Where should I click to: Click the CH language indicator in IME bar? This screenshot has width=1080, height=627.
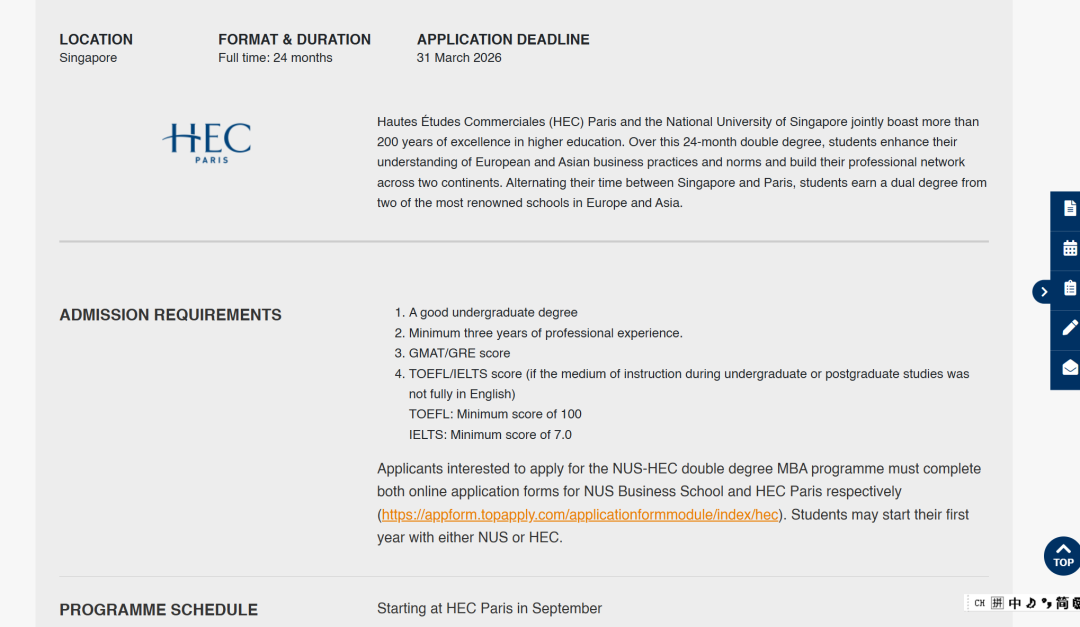979,603
